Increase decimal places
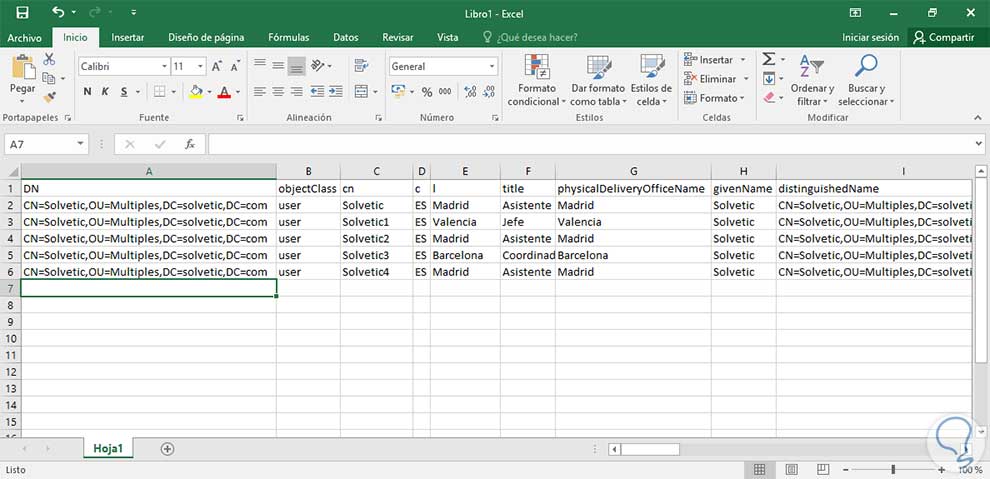 (x=470, y=92)
